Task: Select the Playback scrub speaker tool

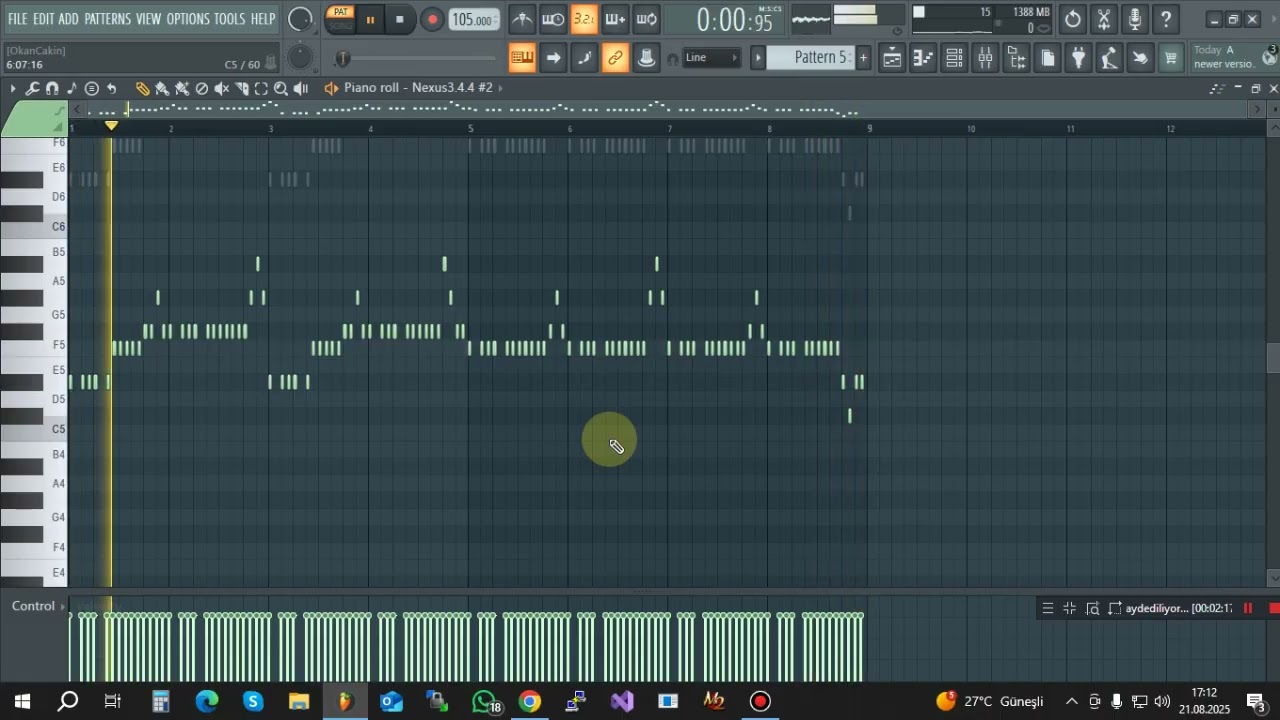Action: pos(302,89)
